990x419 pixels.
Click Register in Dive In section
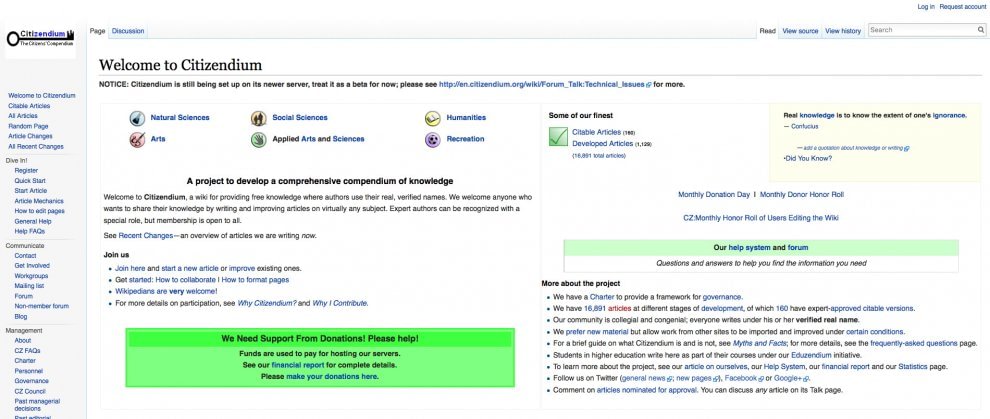point(27,170)
